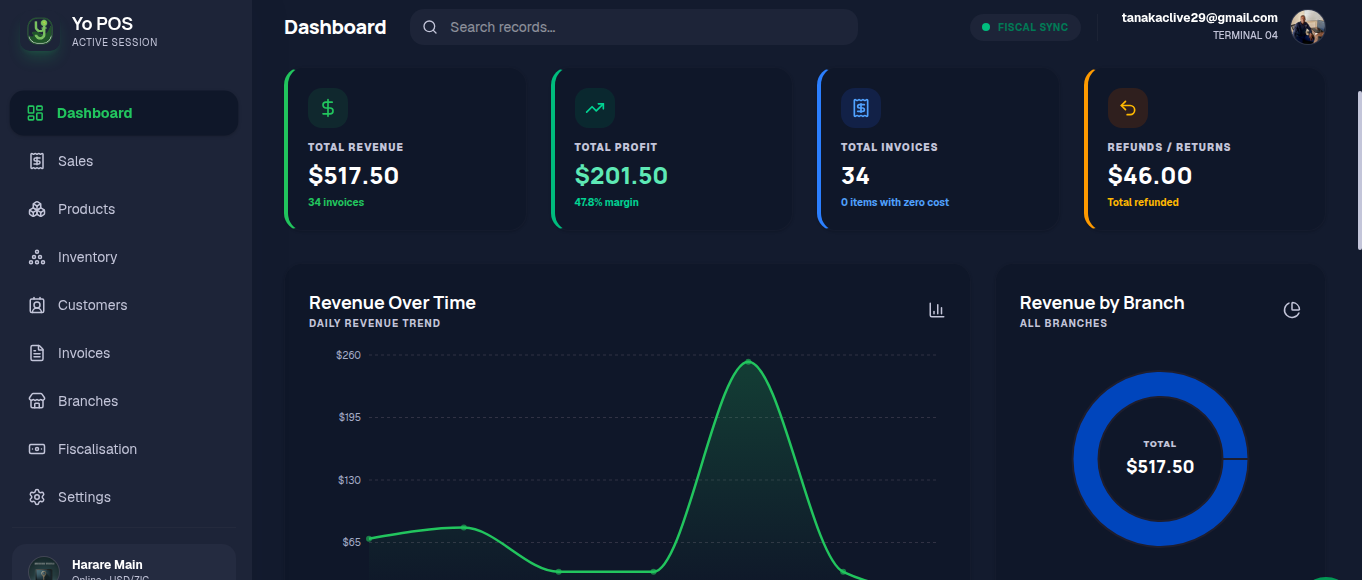Click the Harare Main branch selector

[124, 563]
